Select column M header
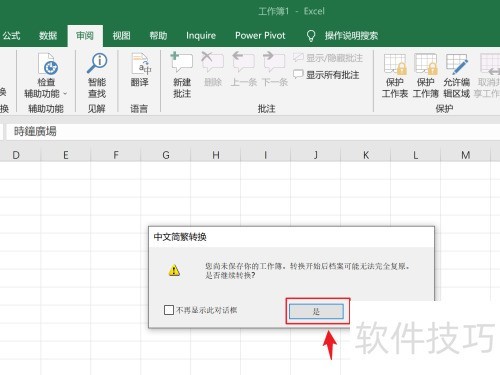The height and width of the screenshot is (375, 500). (466, 155)
